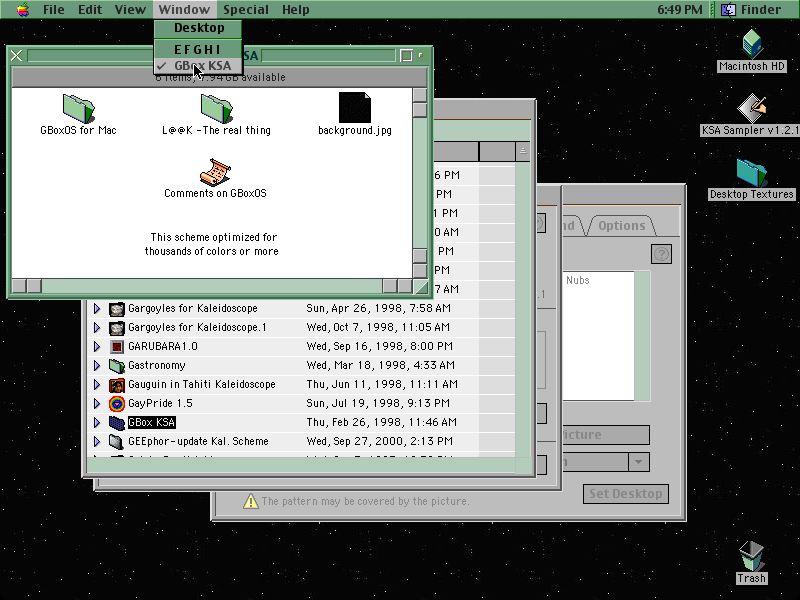Click the Gargoyles for Kaleidoscope.1 row icon
This screenshot has height=600, width=800.
point(117,328)
